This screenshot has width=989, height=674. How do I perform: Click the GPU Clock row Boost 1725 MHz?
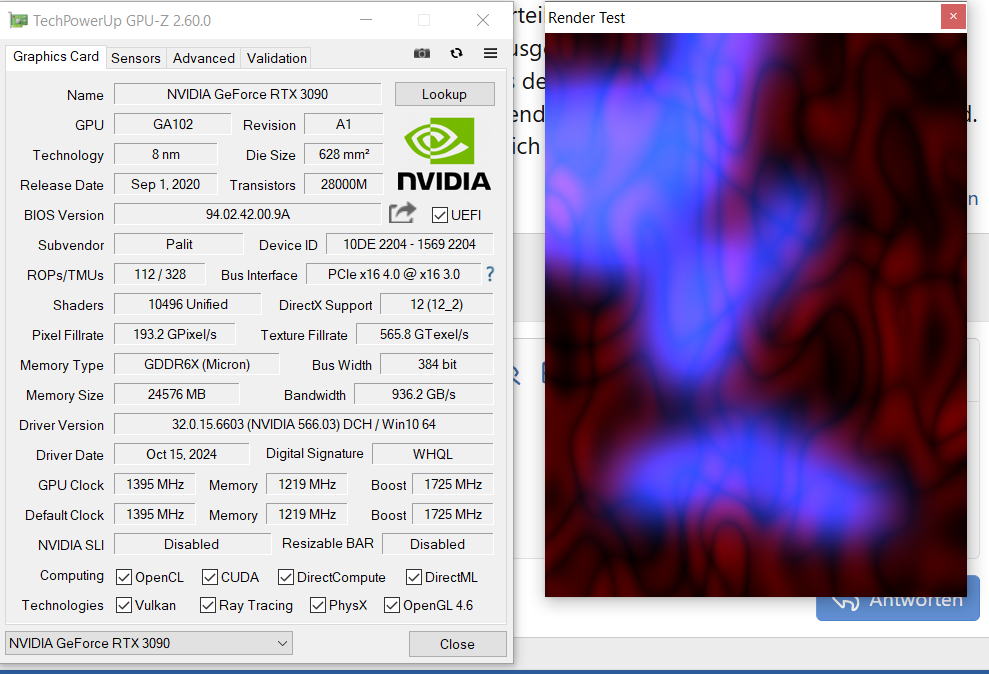click(453, 484)
